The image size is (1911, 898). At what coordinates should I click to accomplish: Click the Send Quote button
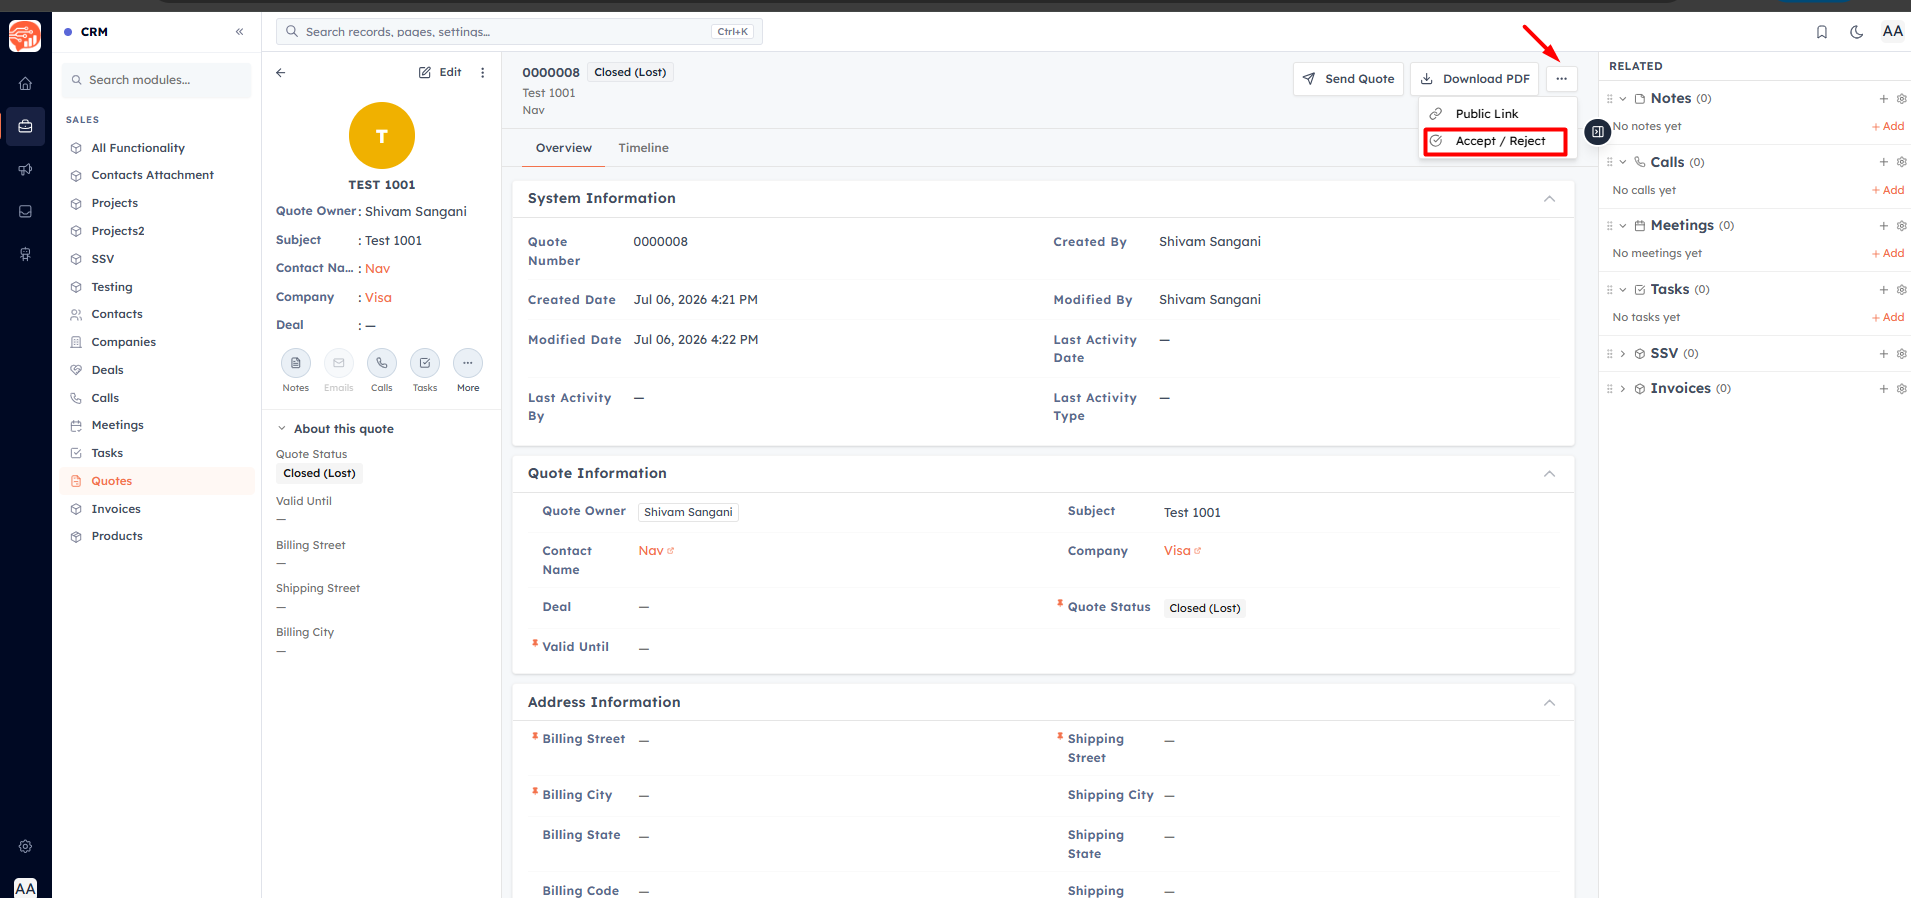1348,79
